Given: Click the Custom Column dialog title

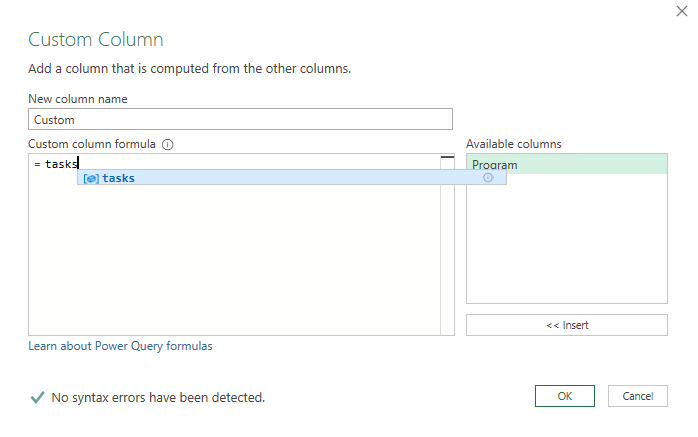Looking at the screenshot, I should (x=95, y=39).
